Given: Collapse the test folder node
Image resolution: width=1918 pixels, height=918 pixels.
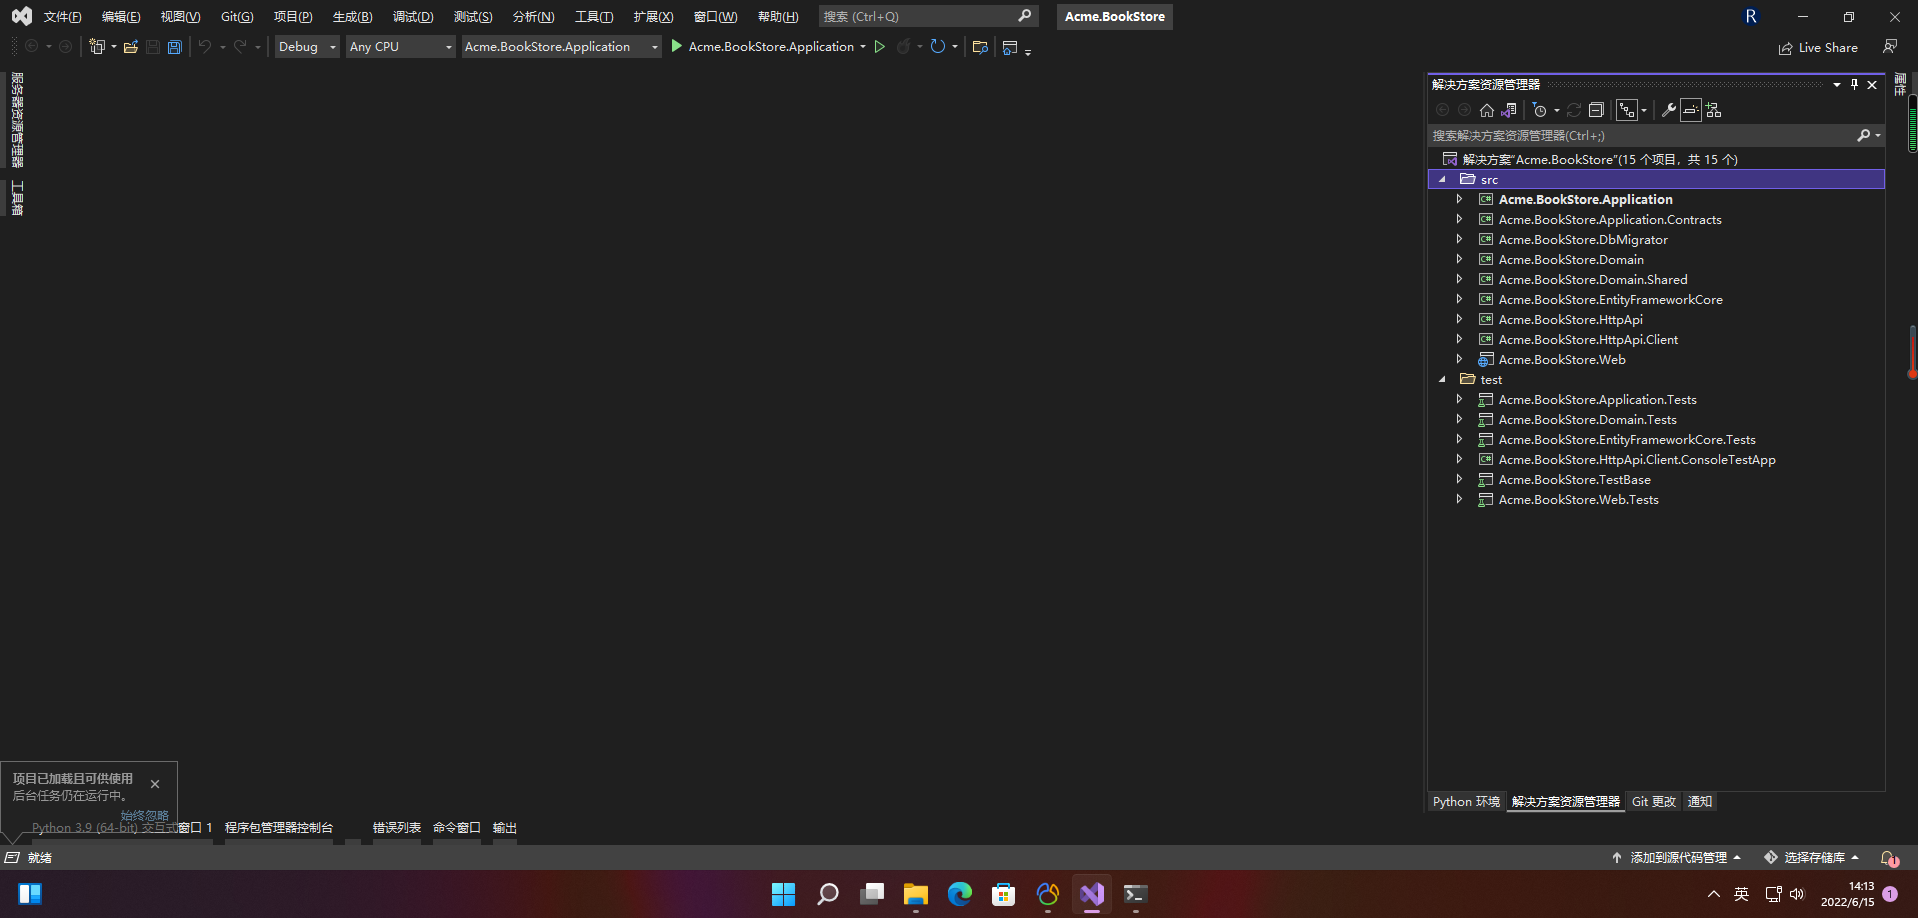Looking at the screenshot, I should click(x=1442, y=379).
